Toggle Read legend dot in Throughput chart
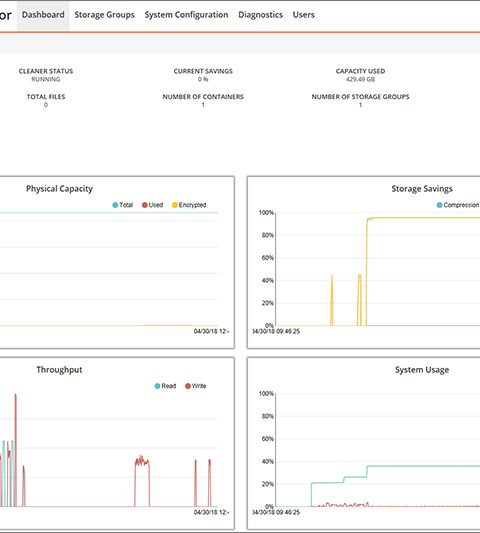 click(x=157, y=386)
